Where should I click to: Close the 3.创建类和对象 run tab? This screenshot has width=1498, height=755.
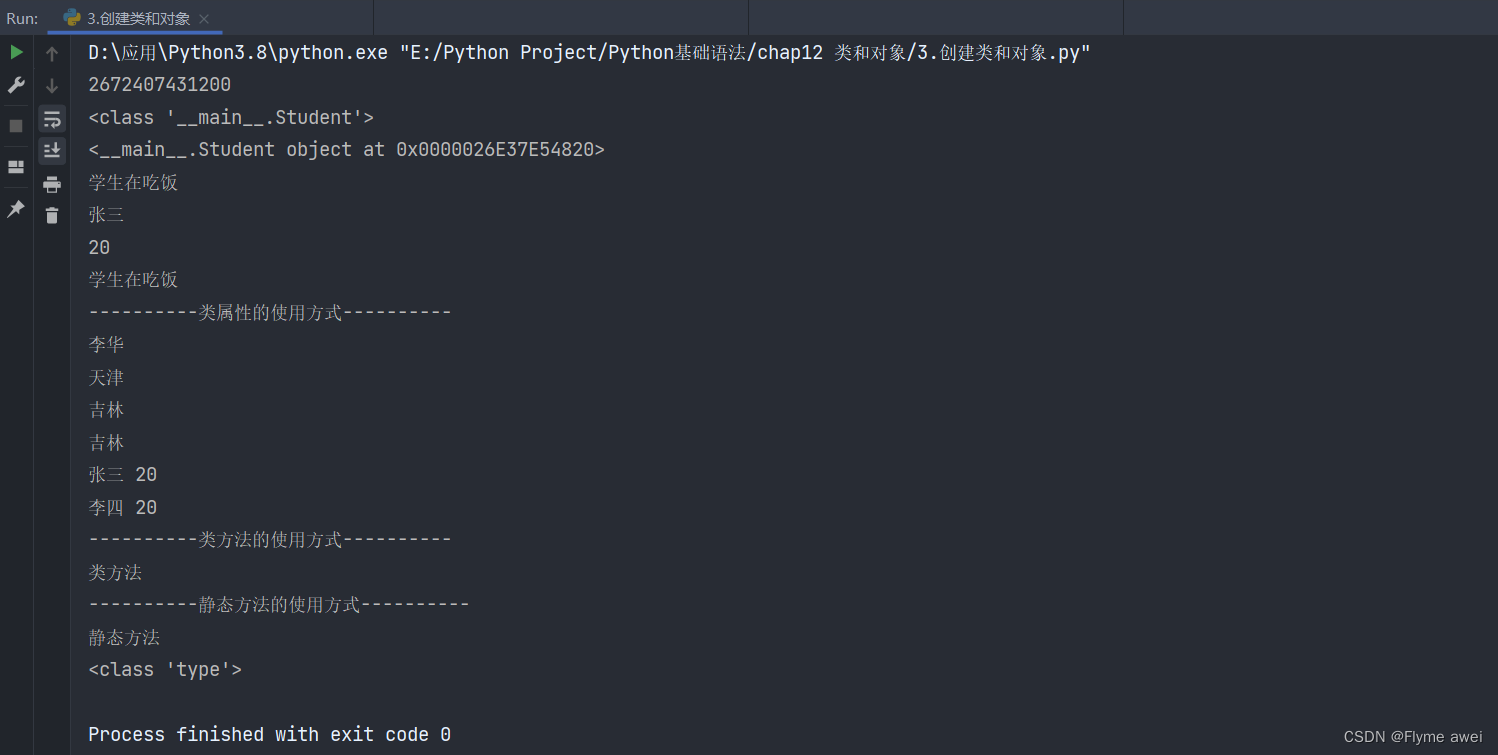205,19
